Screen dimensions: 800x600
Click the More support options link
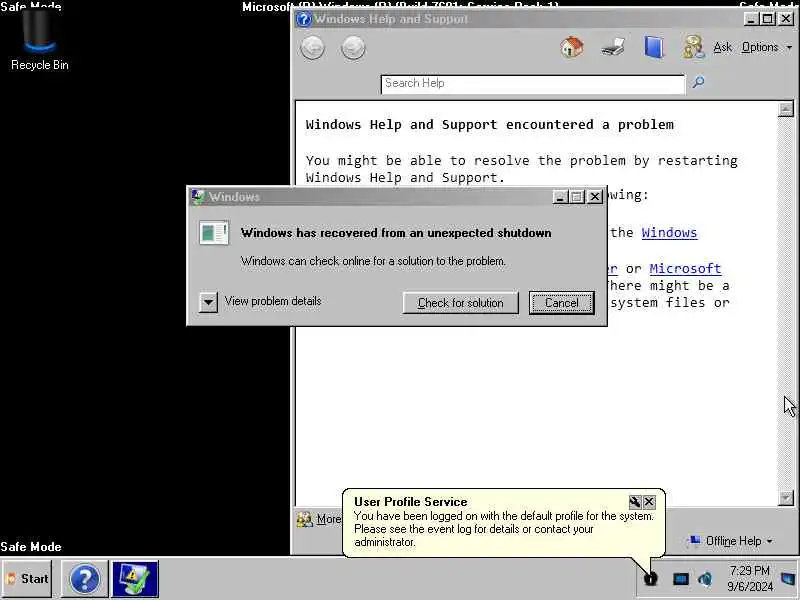point(320,519)
